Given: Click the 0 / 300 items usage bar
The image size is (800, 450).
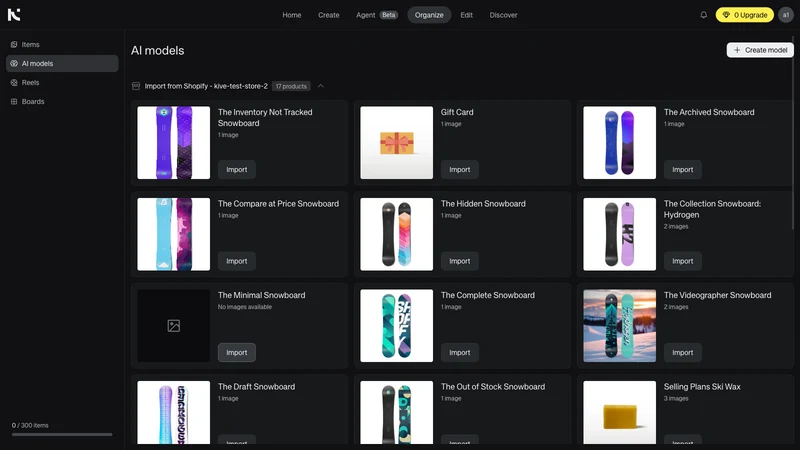Looking at the screenshot, I should 62,435.
